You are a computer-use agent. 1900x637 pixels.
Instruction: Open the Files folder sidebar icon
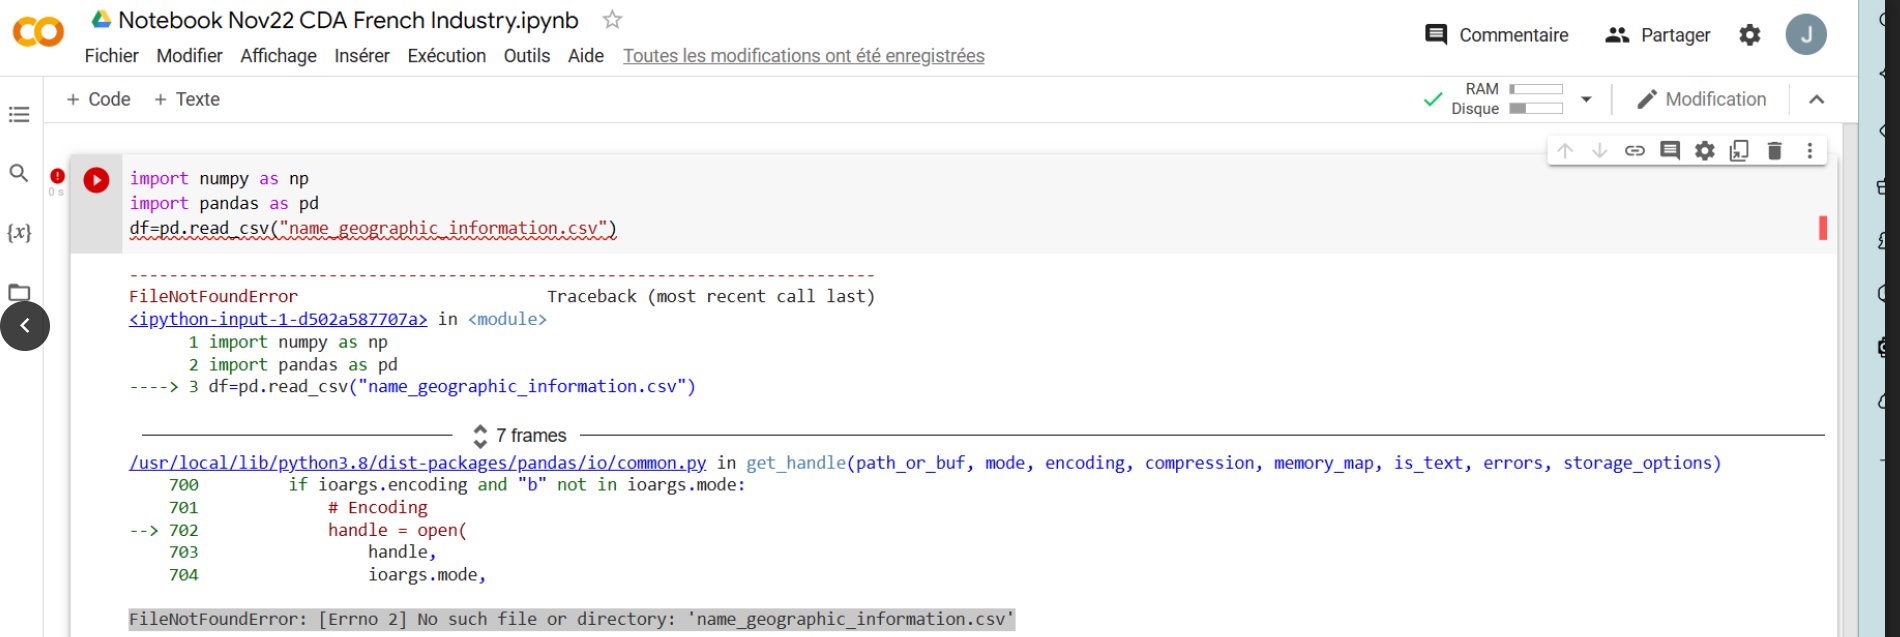tap(19, 292)
